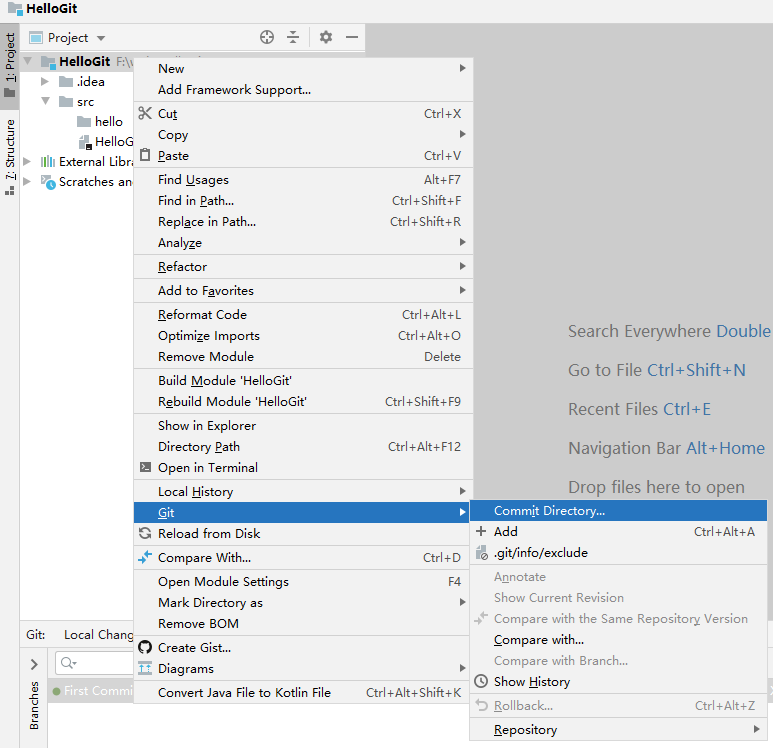The image size is (773, 748).
Task: Open Local History submenu
Action: point(303,491)
